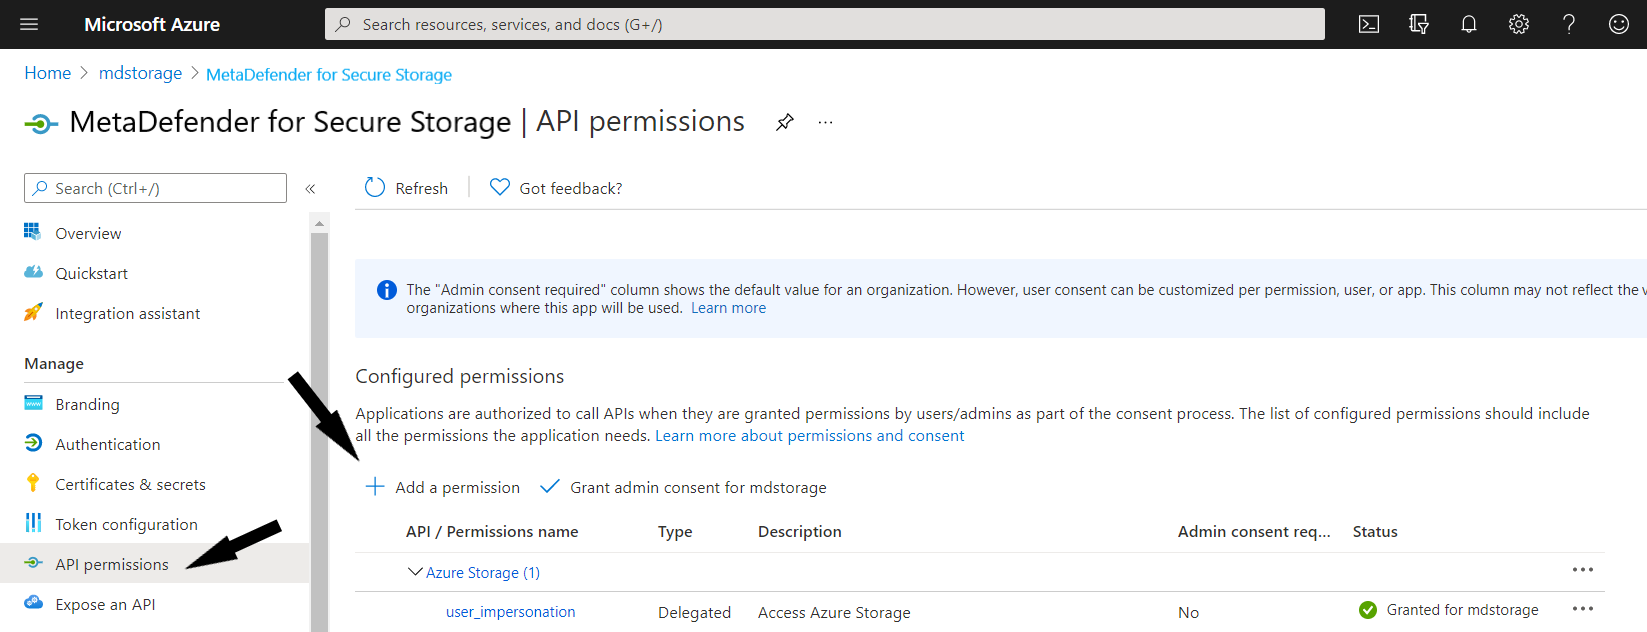Open the notifications bell
The height and width of the screenshot is (632, 1647).
tap(1469, 24)
